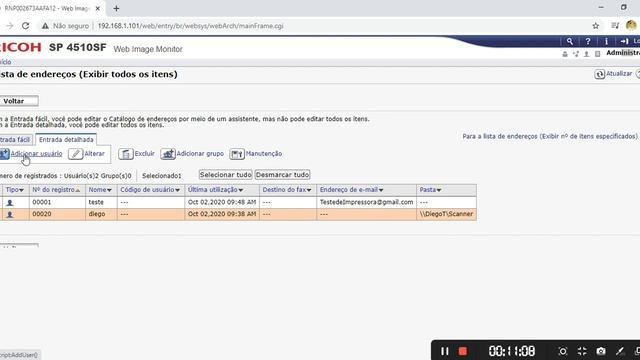Switch to the Entrada fácil tab
Viewport: 640px width, 360px height.
pyautogui.click(x=16, y=140)
